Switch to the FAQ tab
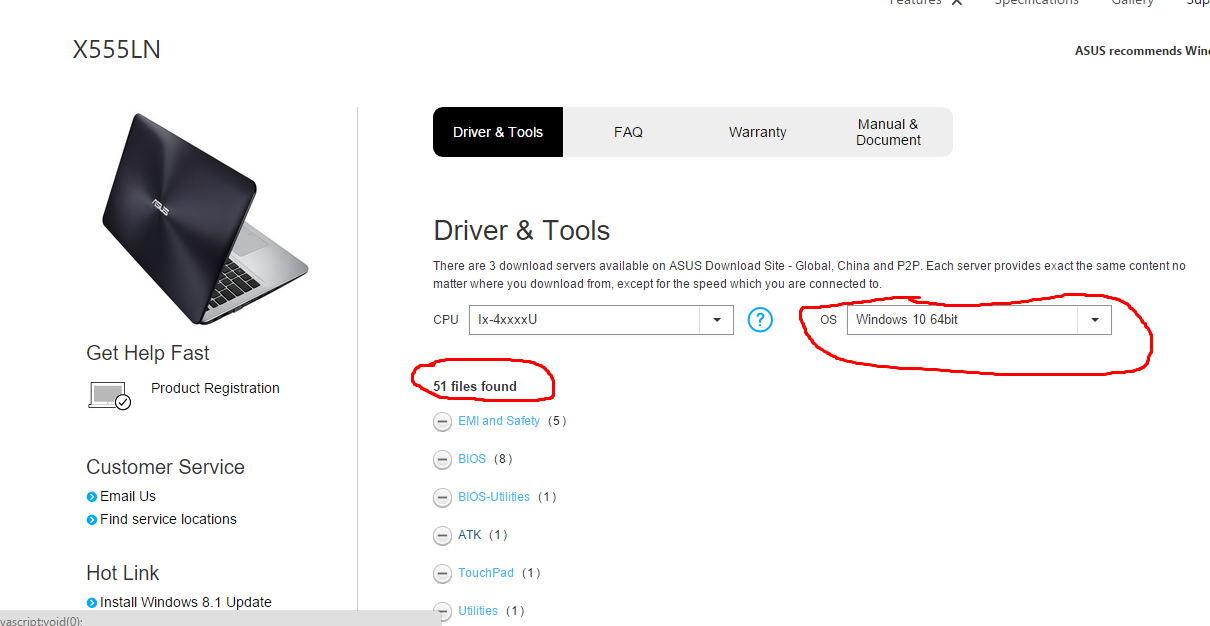1210x626 pixels. pos(628,132)
